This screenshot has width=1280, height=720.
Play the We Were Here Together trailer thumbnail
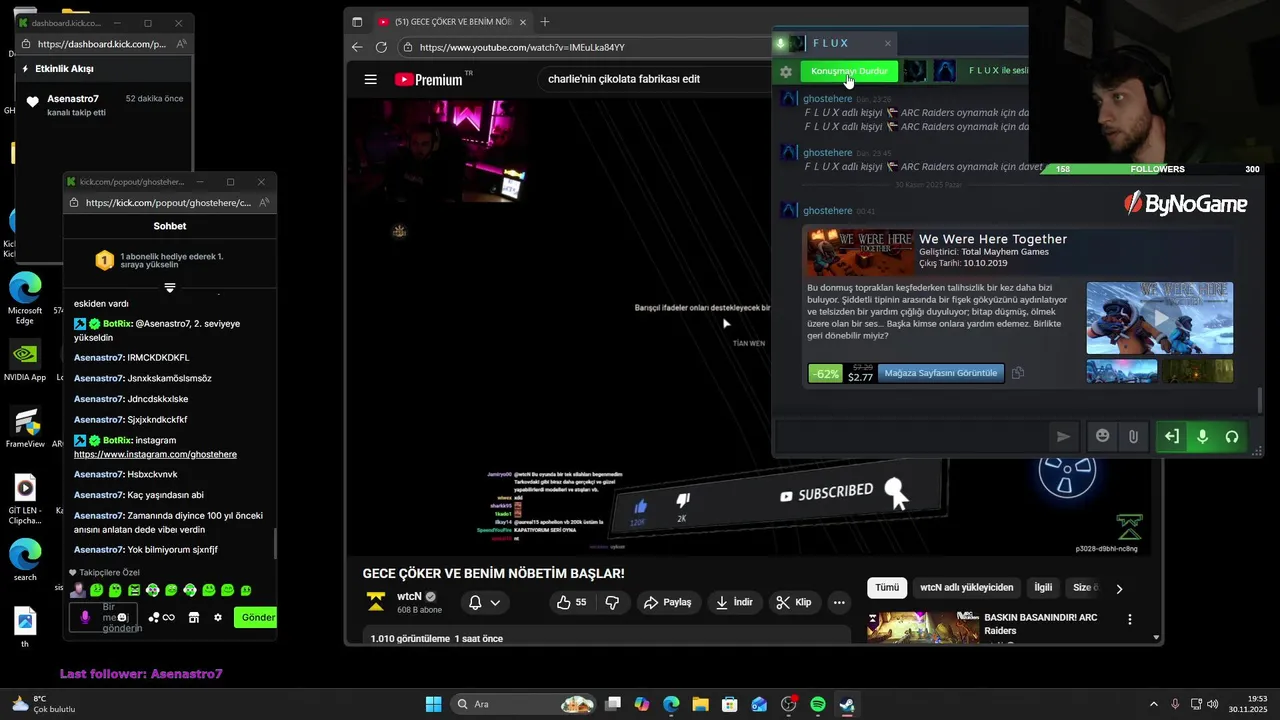click(1160, 318)
